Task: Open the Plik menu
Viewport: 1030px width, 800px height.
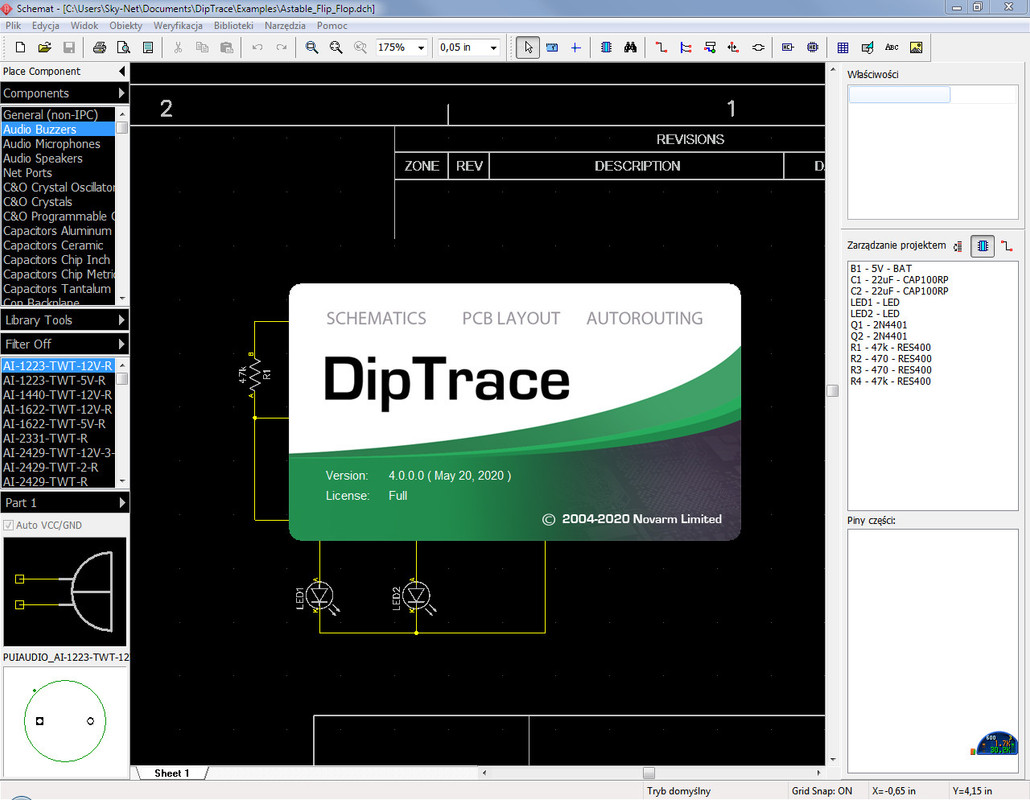Action: 13,26
